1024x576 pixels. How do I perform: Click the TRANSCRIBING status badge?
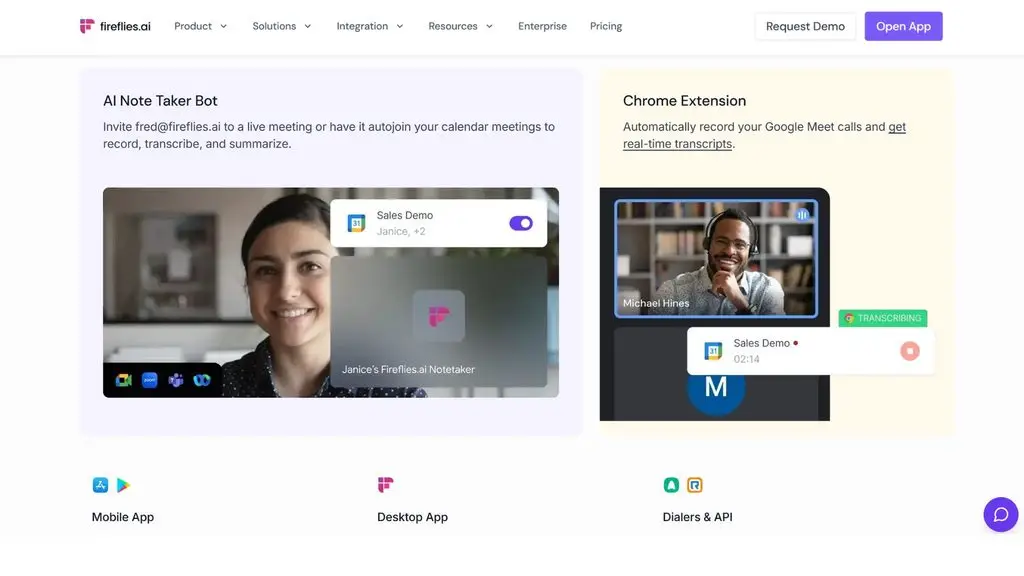tap(883, 318)
